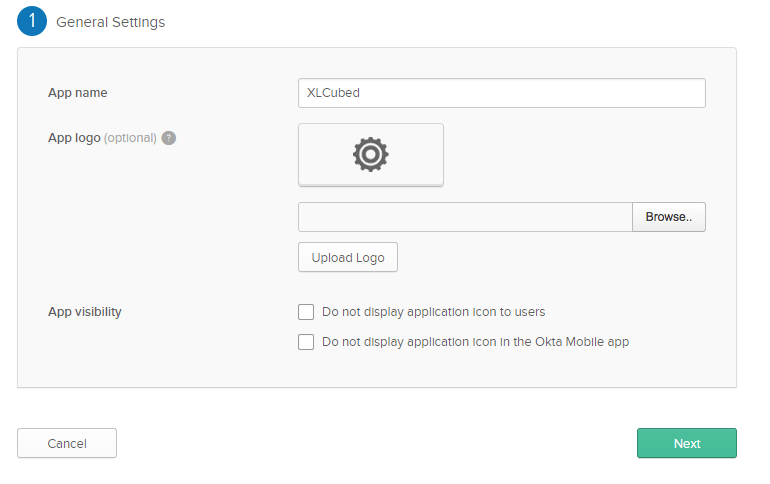Viewport: 770px width, 484px height.
Task: Tick the Okta Mobile app visibility checkbox
Action: click(306, 342)
